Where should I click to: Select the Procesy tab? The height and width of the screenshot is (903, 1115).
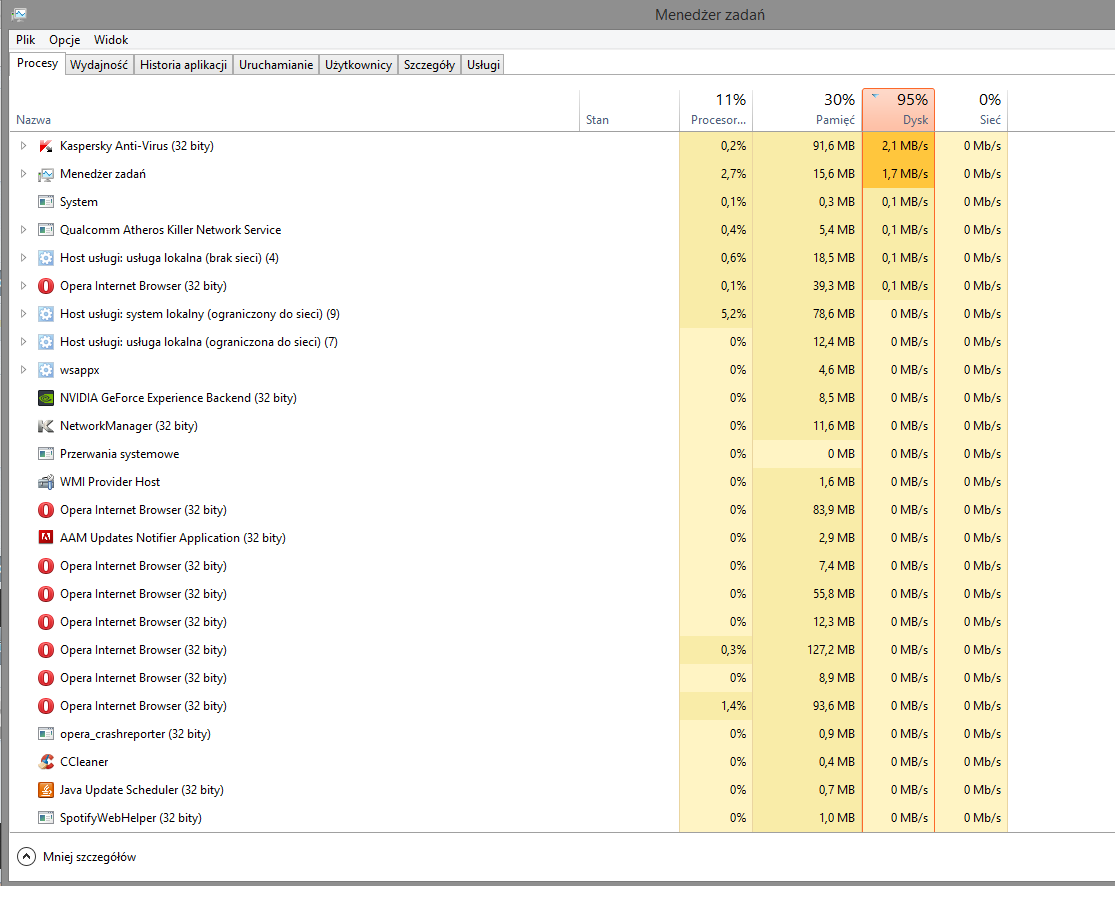tap(38, 63)
